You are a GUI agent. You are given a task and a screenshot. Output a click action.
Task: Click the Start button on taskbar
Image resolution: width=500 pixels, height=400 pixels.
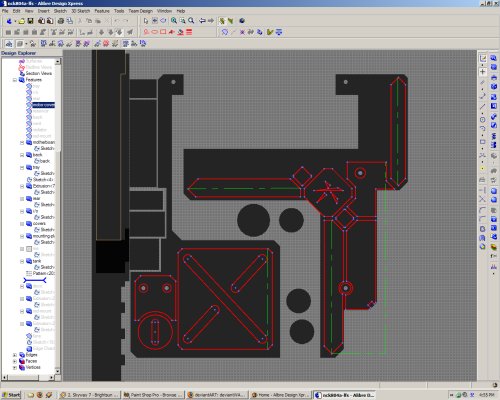[x=11, y=395]
